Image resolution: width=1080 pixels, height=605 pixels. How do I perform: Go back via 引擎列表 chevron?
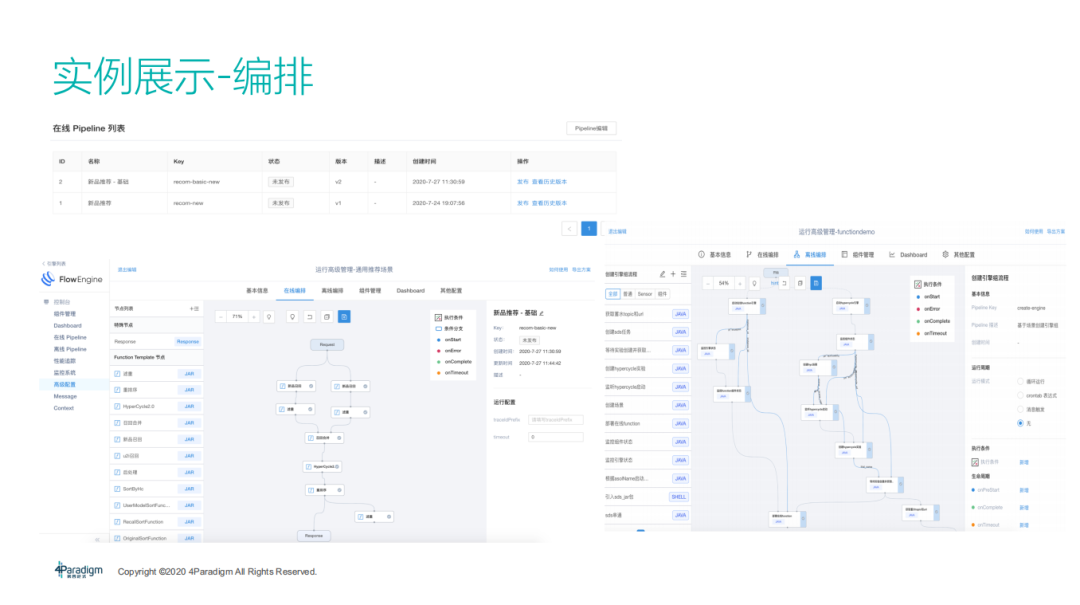pos(43,263)
